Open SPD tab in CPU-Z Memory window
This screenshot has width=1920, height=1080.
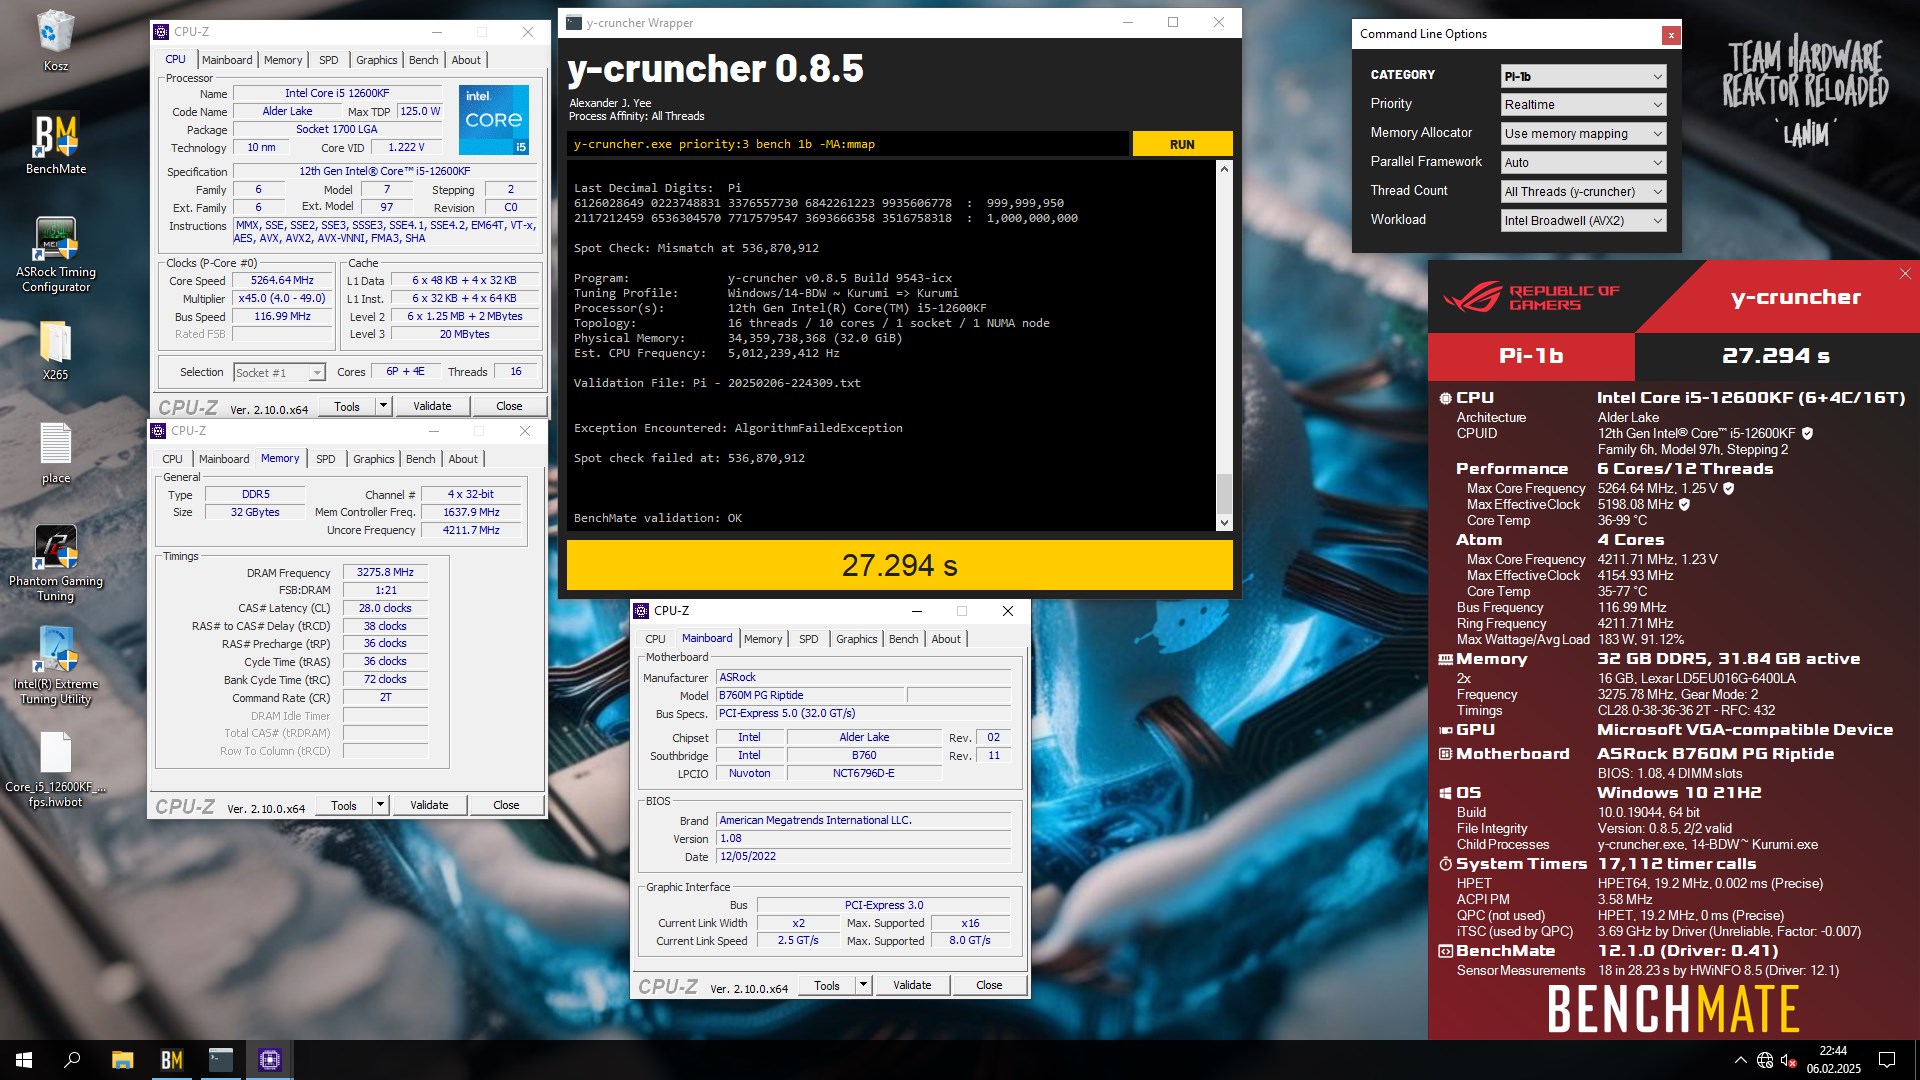325,459
